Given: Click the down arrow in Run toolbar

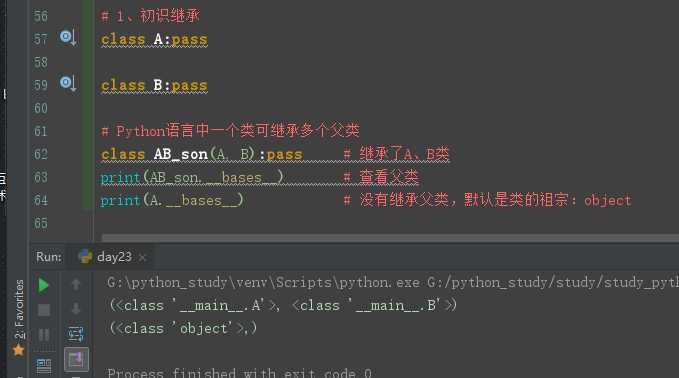Looking at the screenshot, I should (76, 309).
